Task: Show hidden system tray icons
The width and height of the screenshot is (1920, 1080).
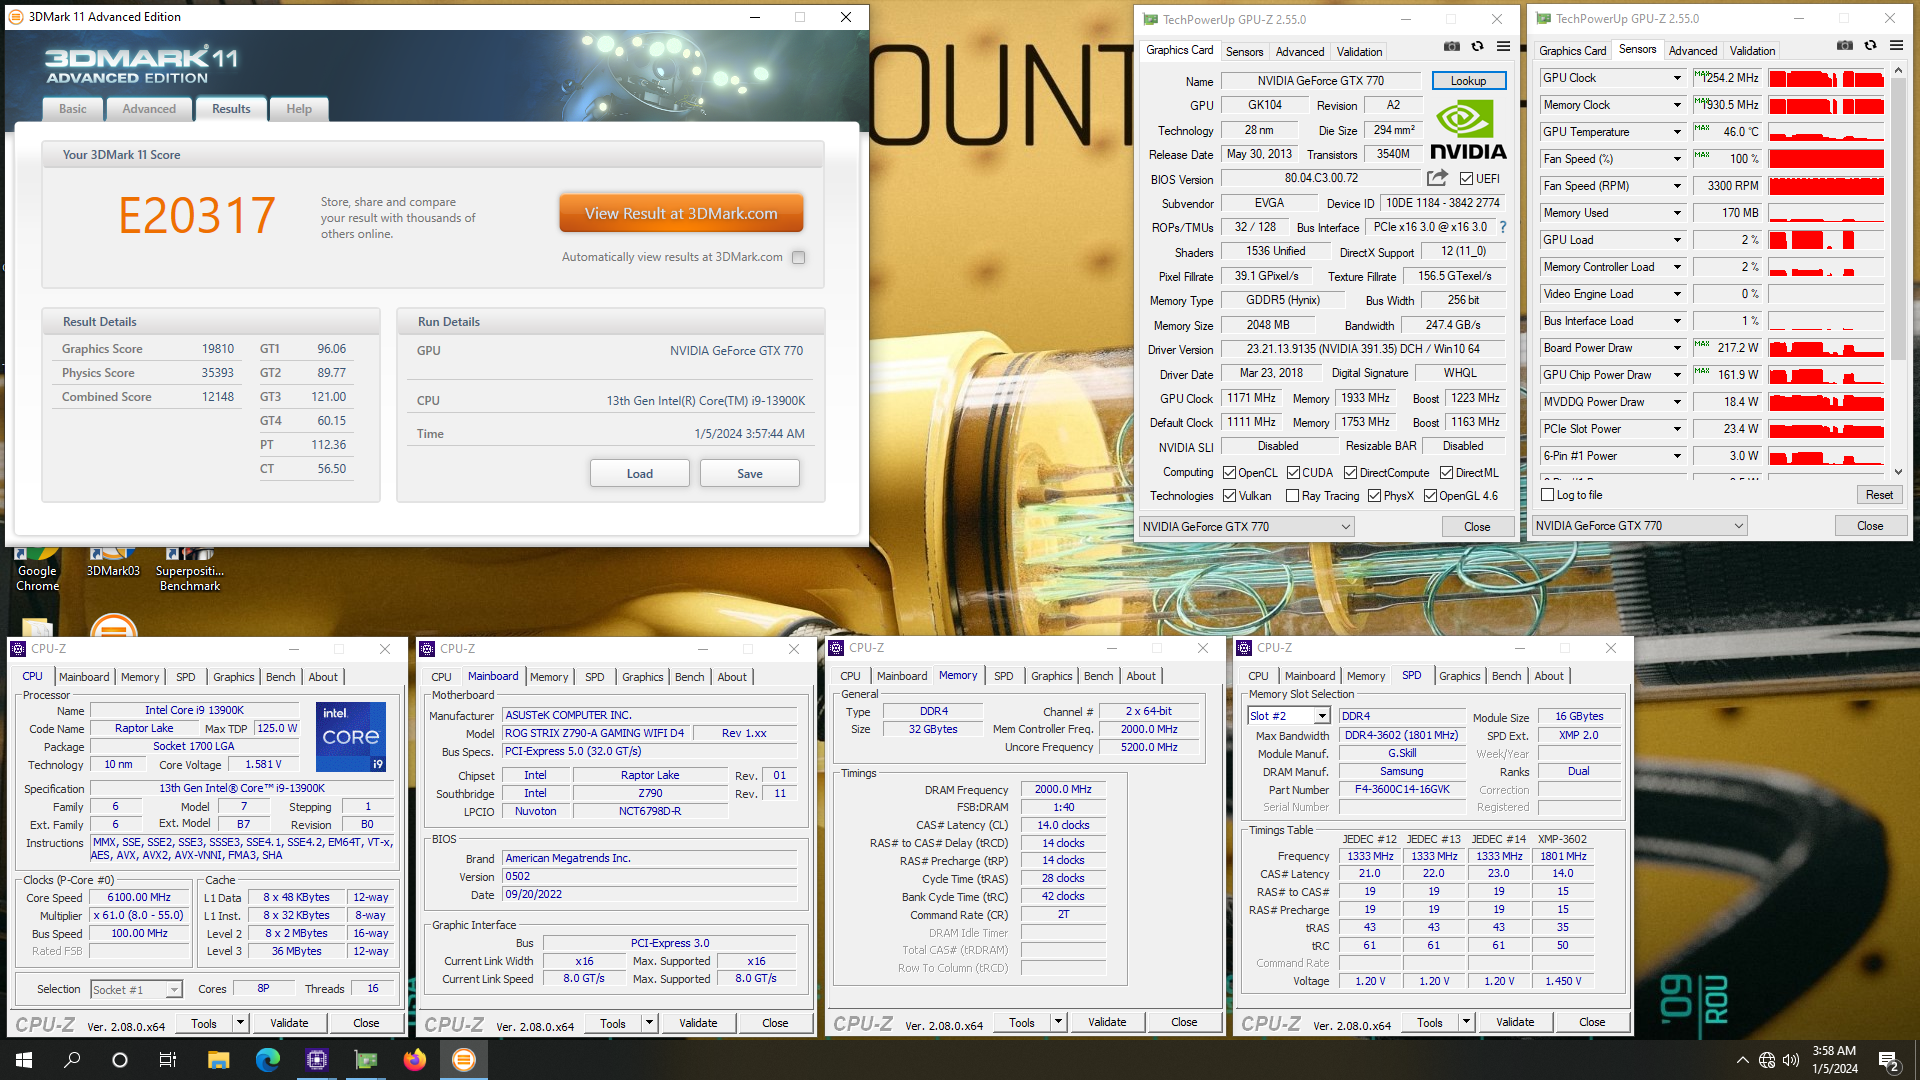Action: click(1743, 1060)
